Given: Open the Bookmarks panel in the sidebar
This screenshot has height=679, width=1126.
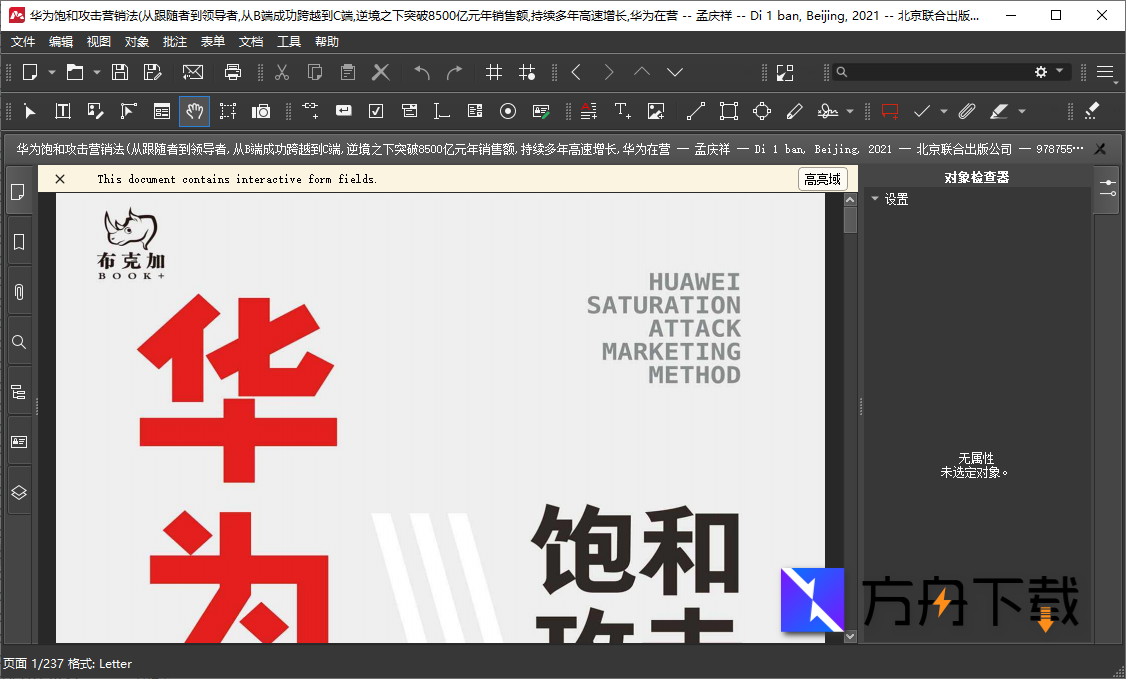Looking at the screenshot, I should point(18,241).
